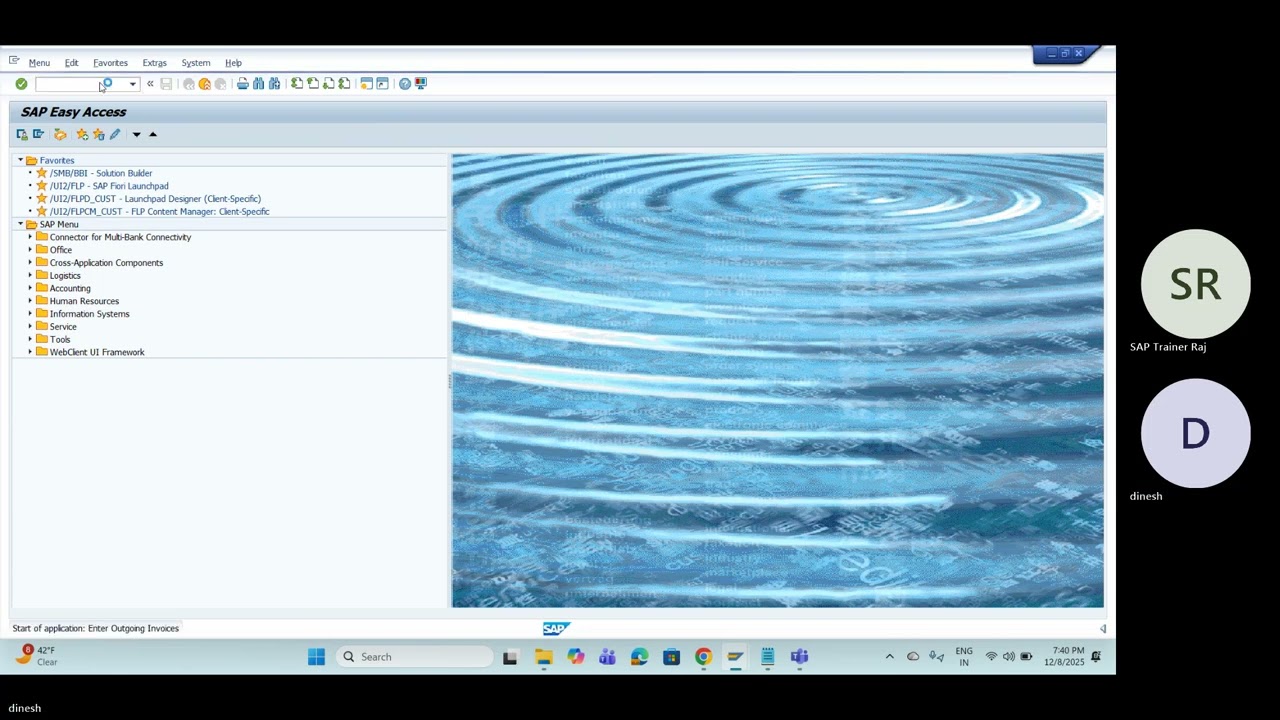Click the status bar expand arrow
This screenshot has width=1280, height=720.
click(x=1103, y=628)
